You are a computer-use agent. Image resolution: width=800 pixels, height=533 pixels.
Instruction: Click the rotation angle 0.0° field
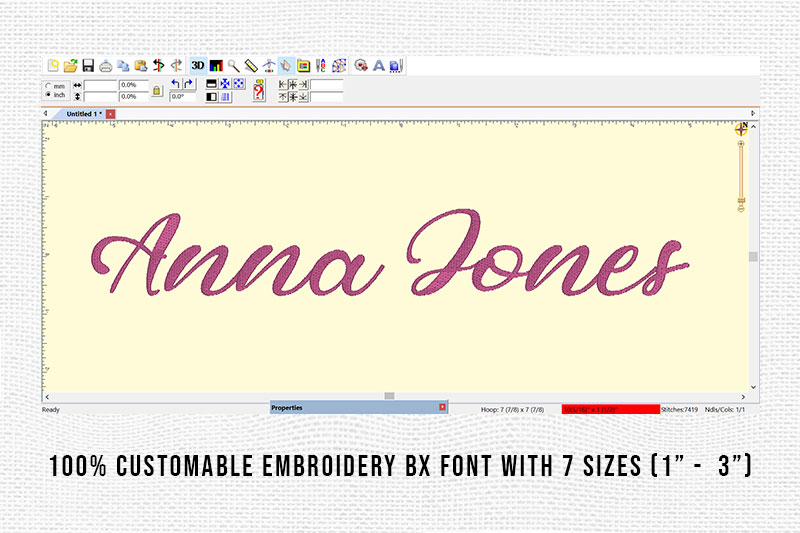[183, 96]
